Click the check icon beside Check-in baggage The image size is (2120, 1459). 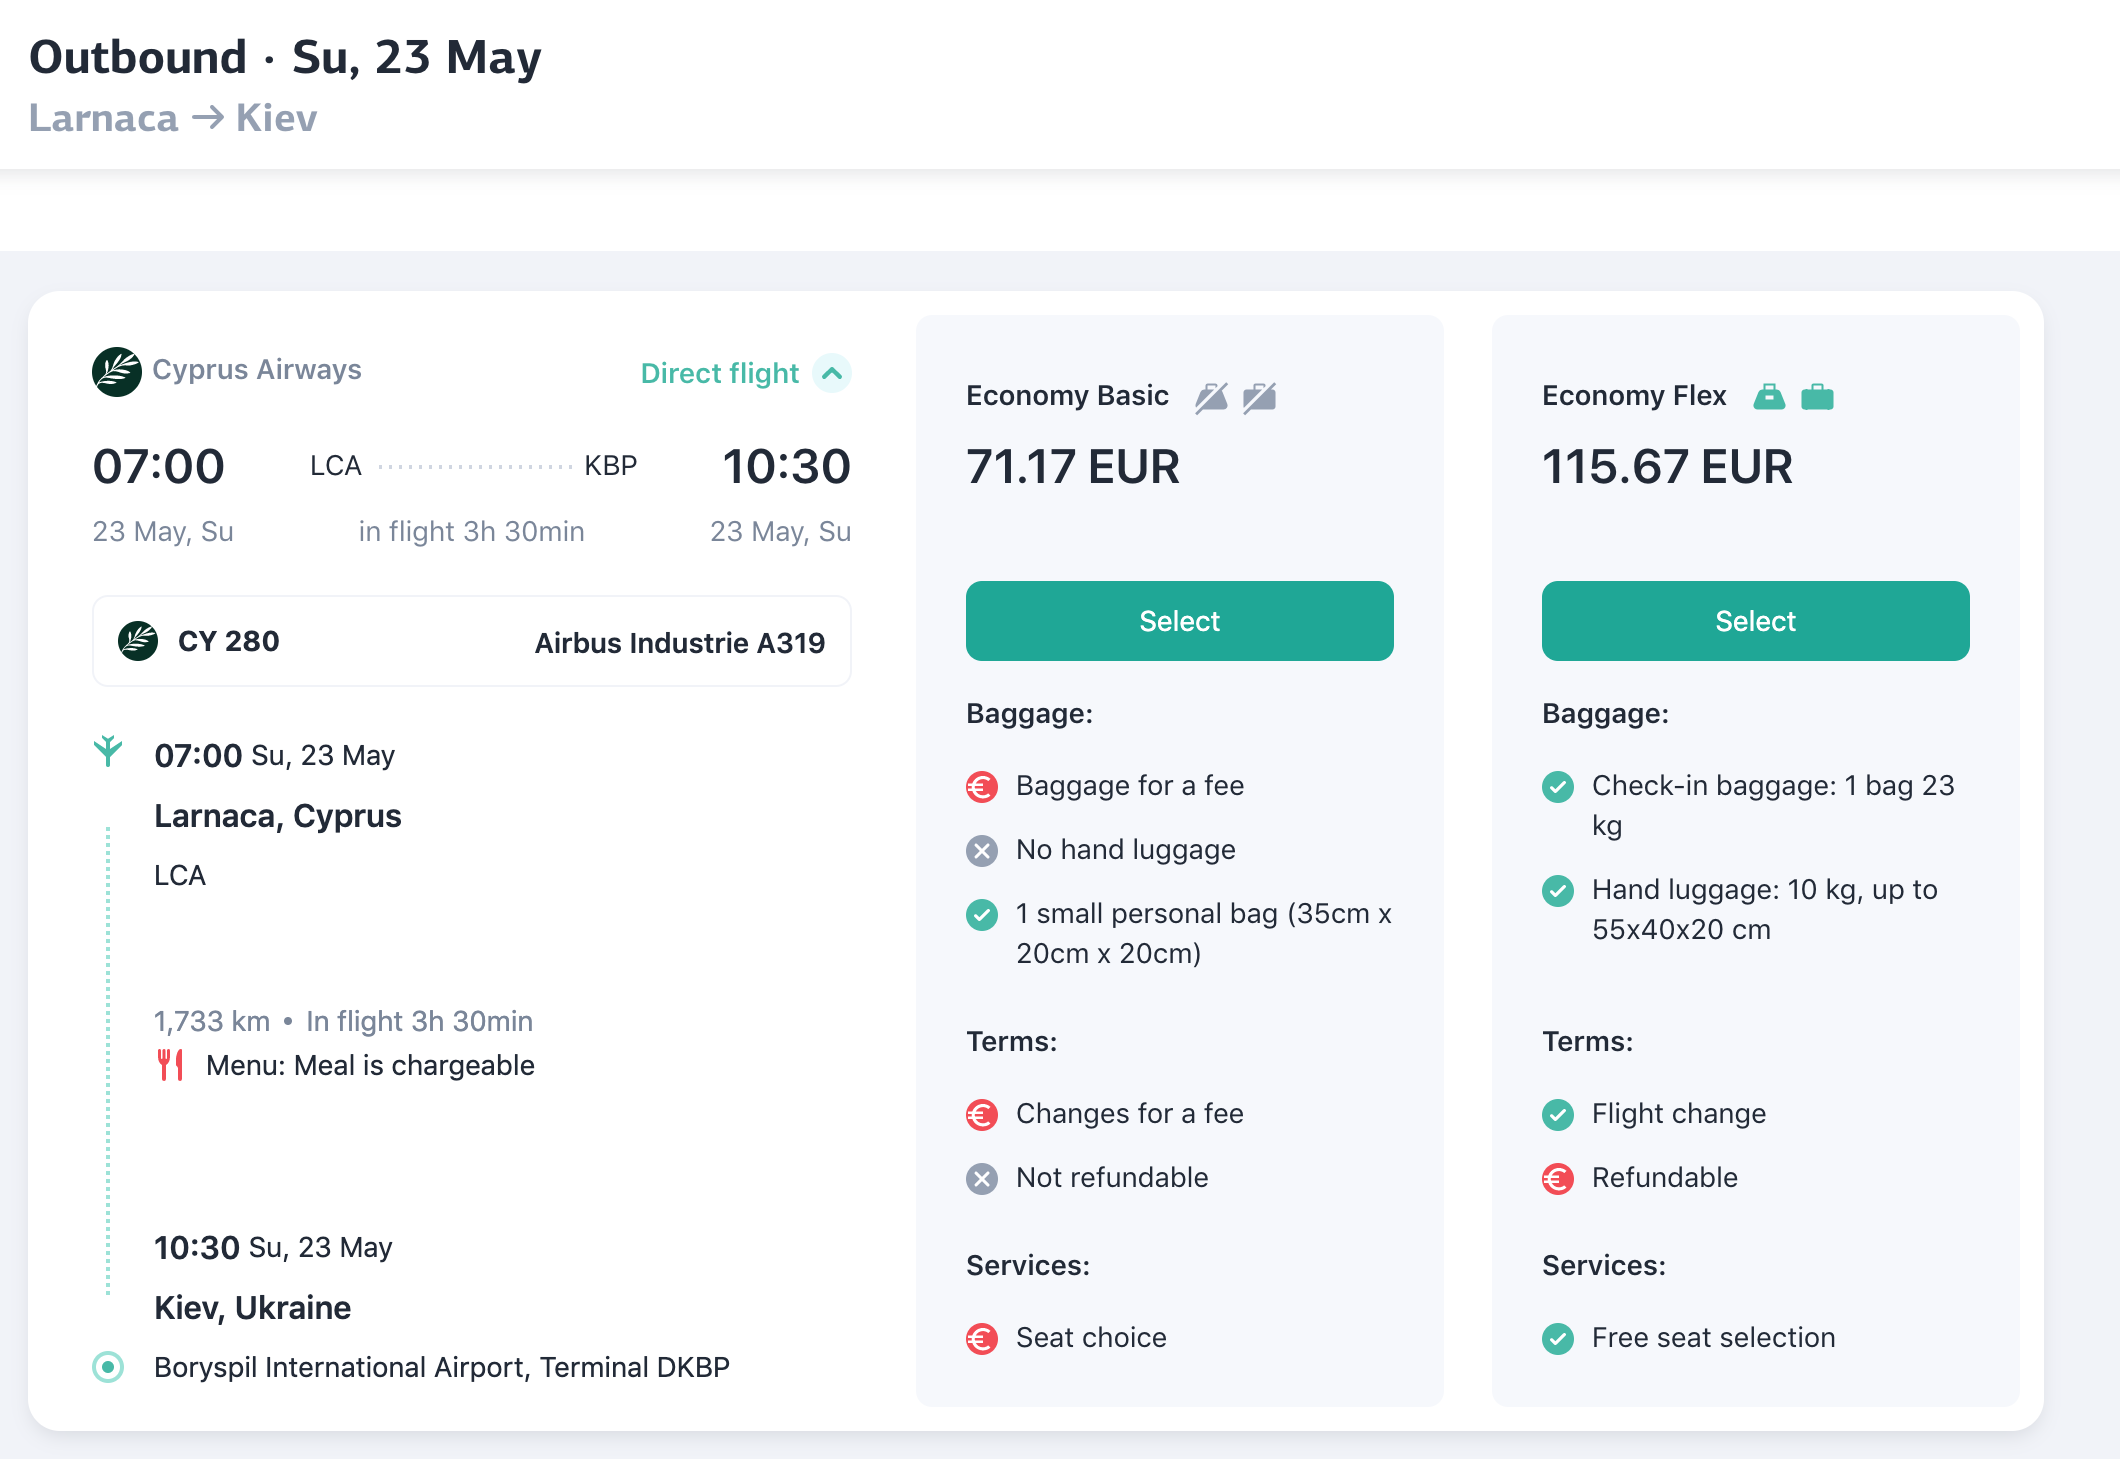click(1558, 787)
